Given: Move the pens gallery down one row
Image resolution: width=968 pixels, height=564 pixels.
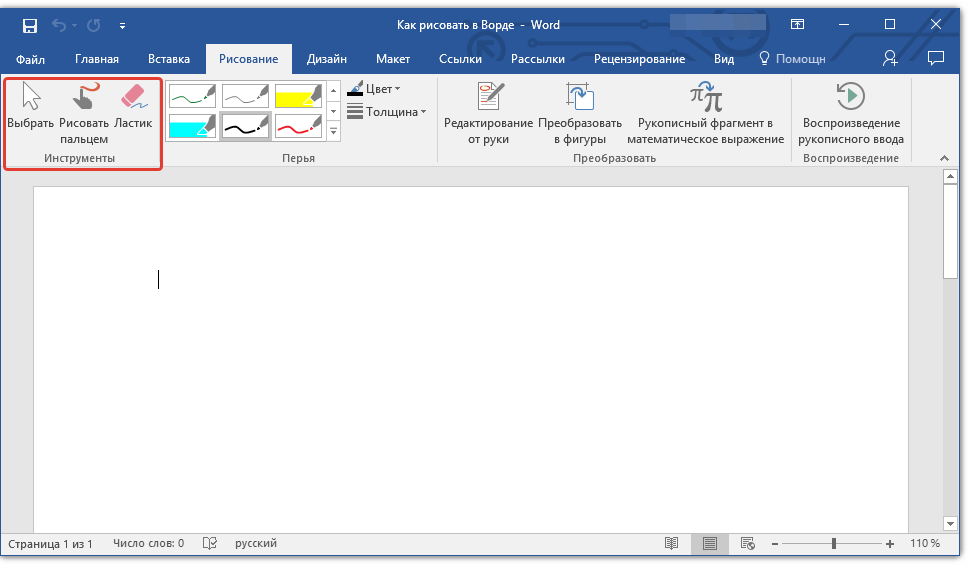Looking at the screenshot, I should 333,111.
